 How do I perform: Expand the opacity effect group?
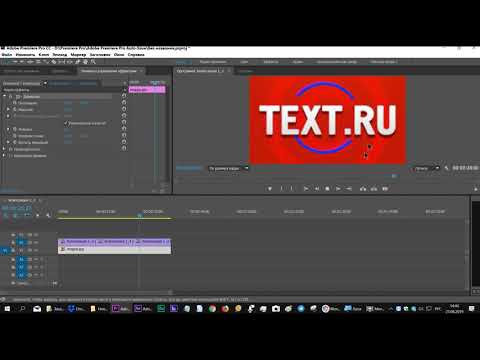(x=5, y=149)
